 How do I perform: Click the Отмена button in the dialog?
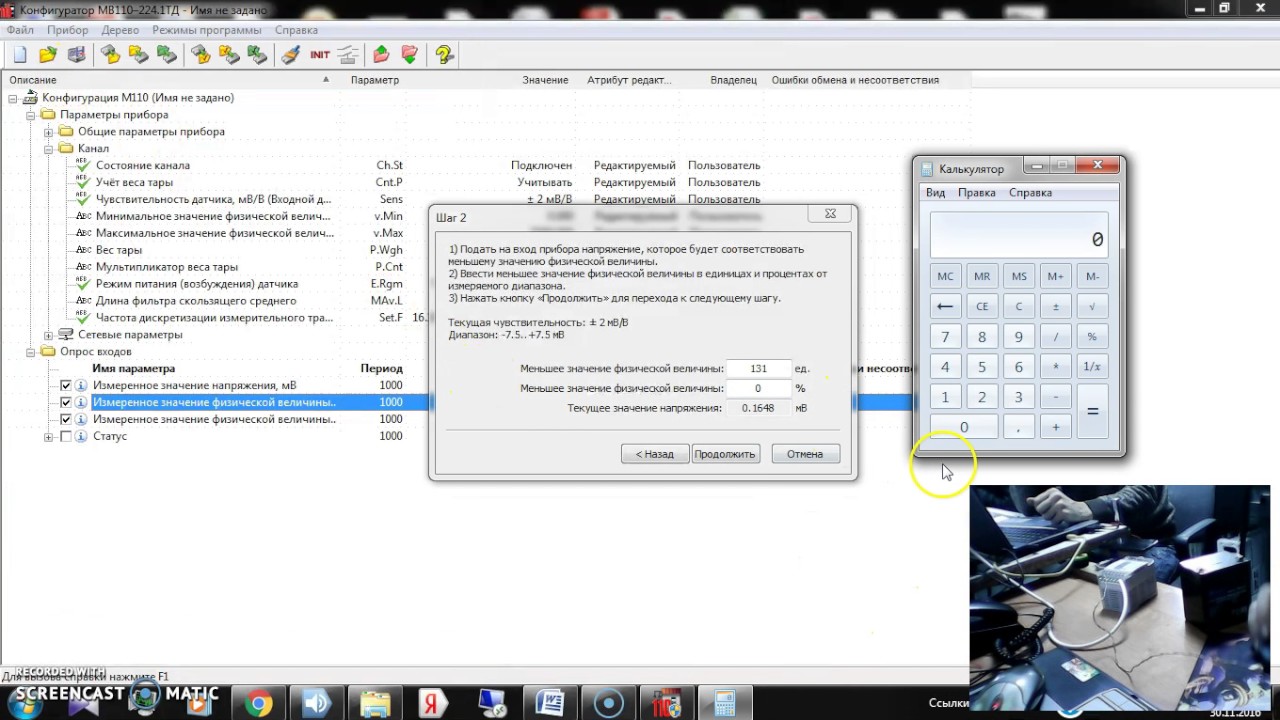805,454
